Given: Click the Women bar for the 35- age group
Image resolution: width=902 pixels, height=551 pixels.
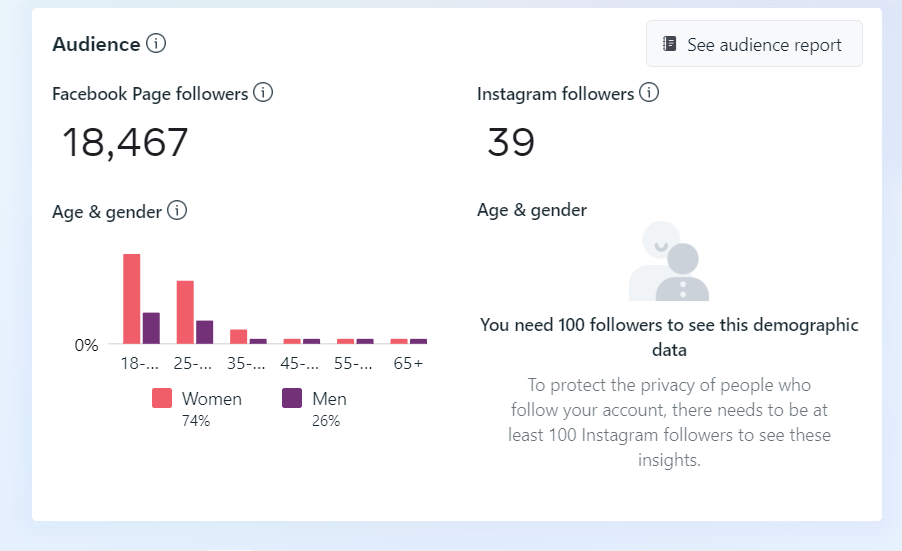Looking at the screenshot, I should (238, 336).
